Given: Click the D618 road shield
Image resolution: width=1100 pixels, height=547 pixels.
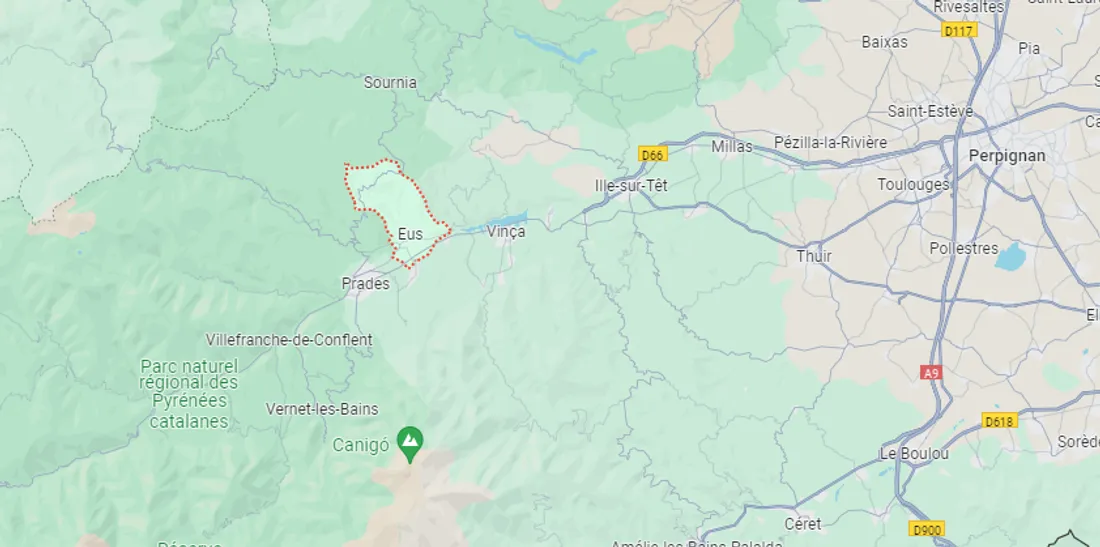Looking at the screenshot, I should (999, 421).
